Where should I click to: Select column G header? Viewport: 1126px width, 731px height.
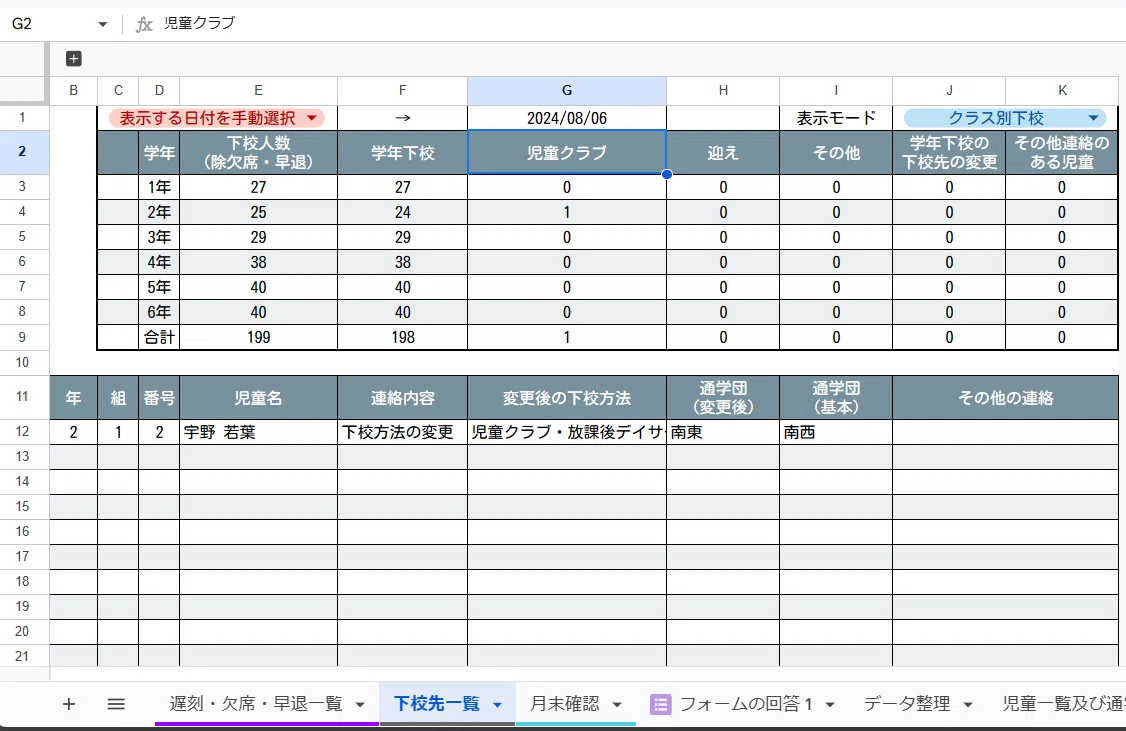click(x=567, y=90)
